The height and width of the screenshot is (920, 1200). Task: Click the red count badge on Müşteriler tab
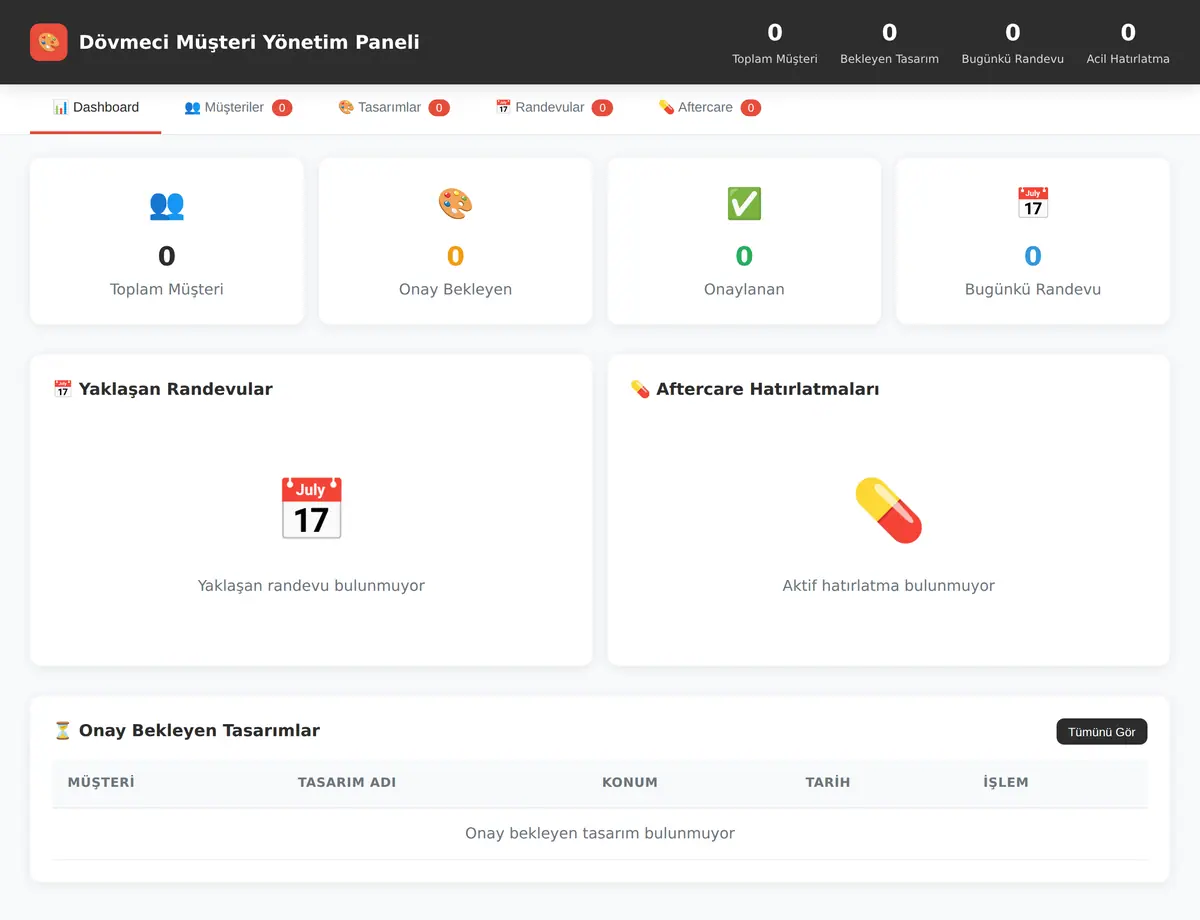click(282, 108)
